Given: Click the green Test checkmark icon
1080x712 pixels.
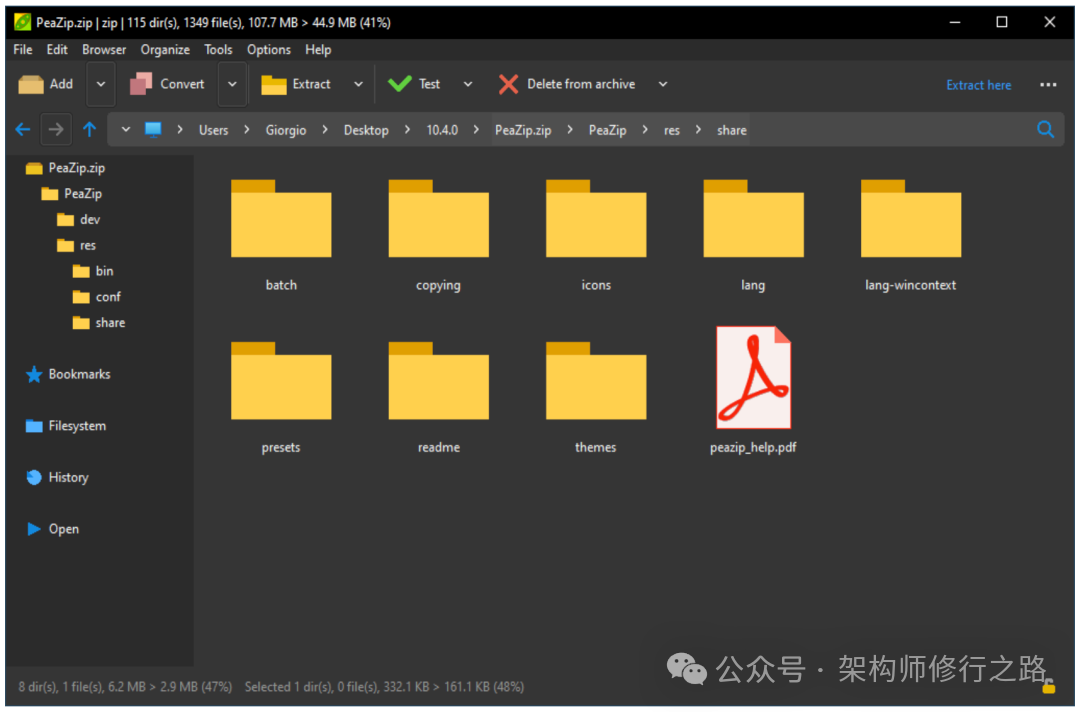Looking at the screenshot, I should 399,84.
